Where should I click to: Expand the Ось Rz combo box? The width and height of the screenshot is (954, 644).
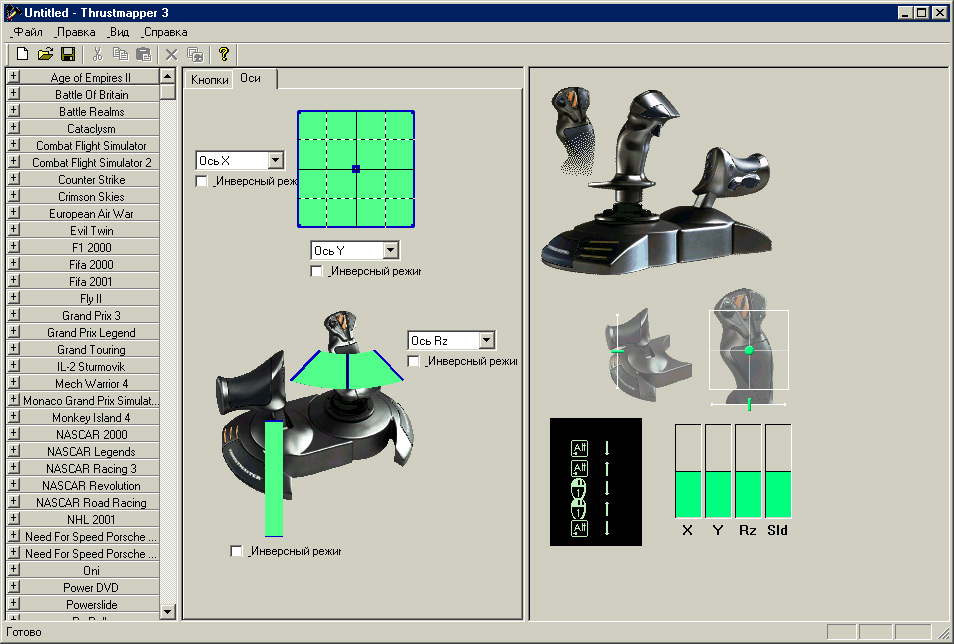tap(486, 341)
